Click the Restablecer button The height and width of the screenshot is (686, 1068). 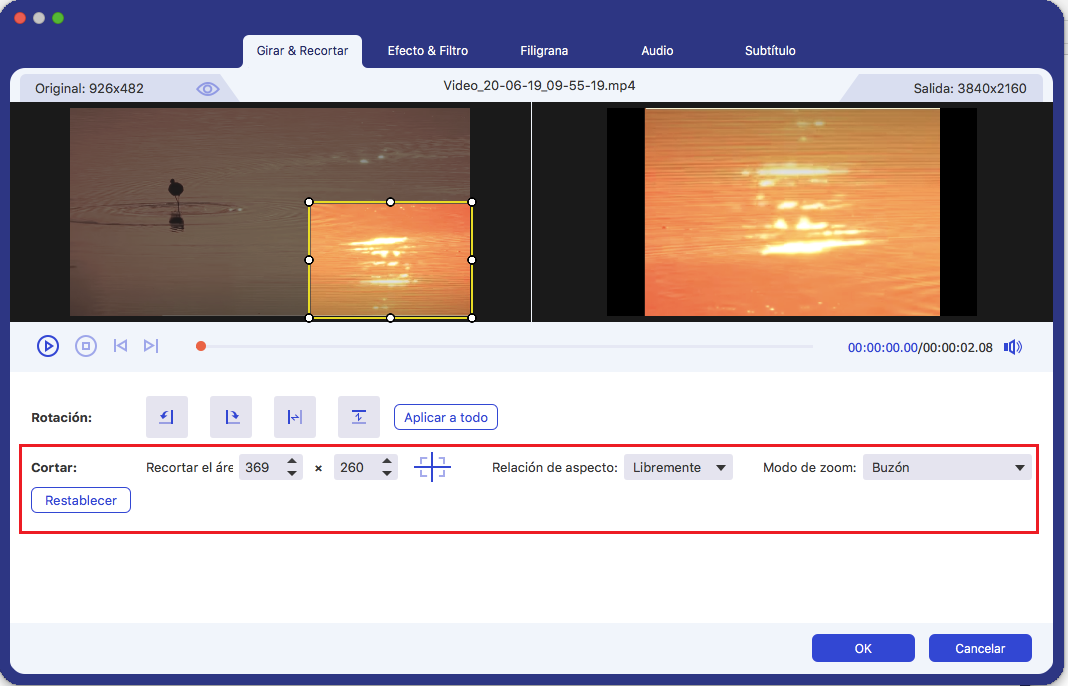81,500
